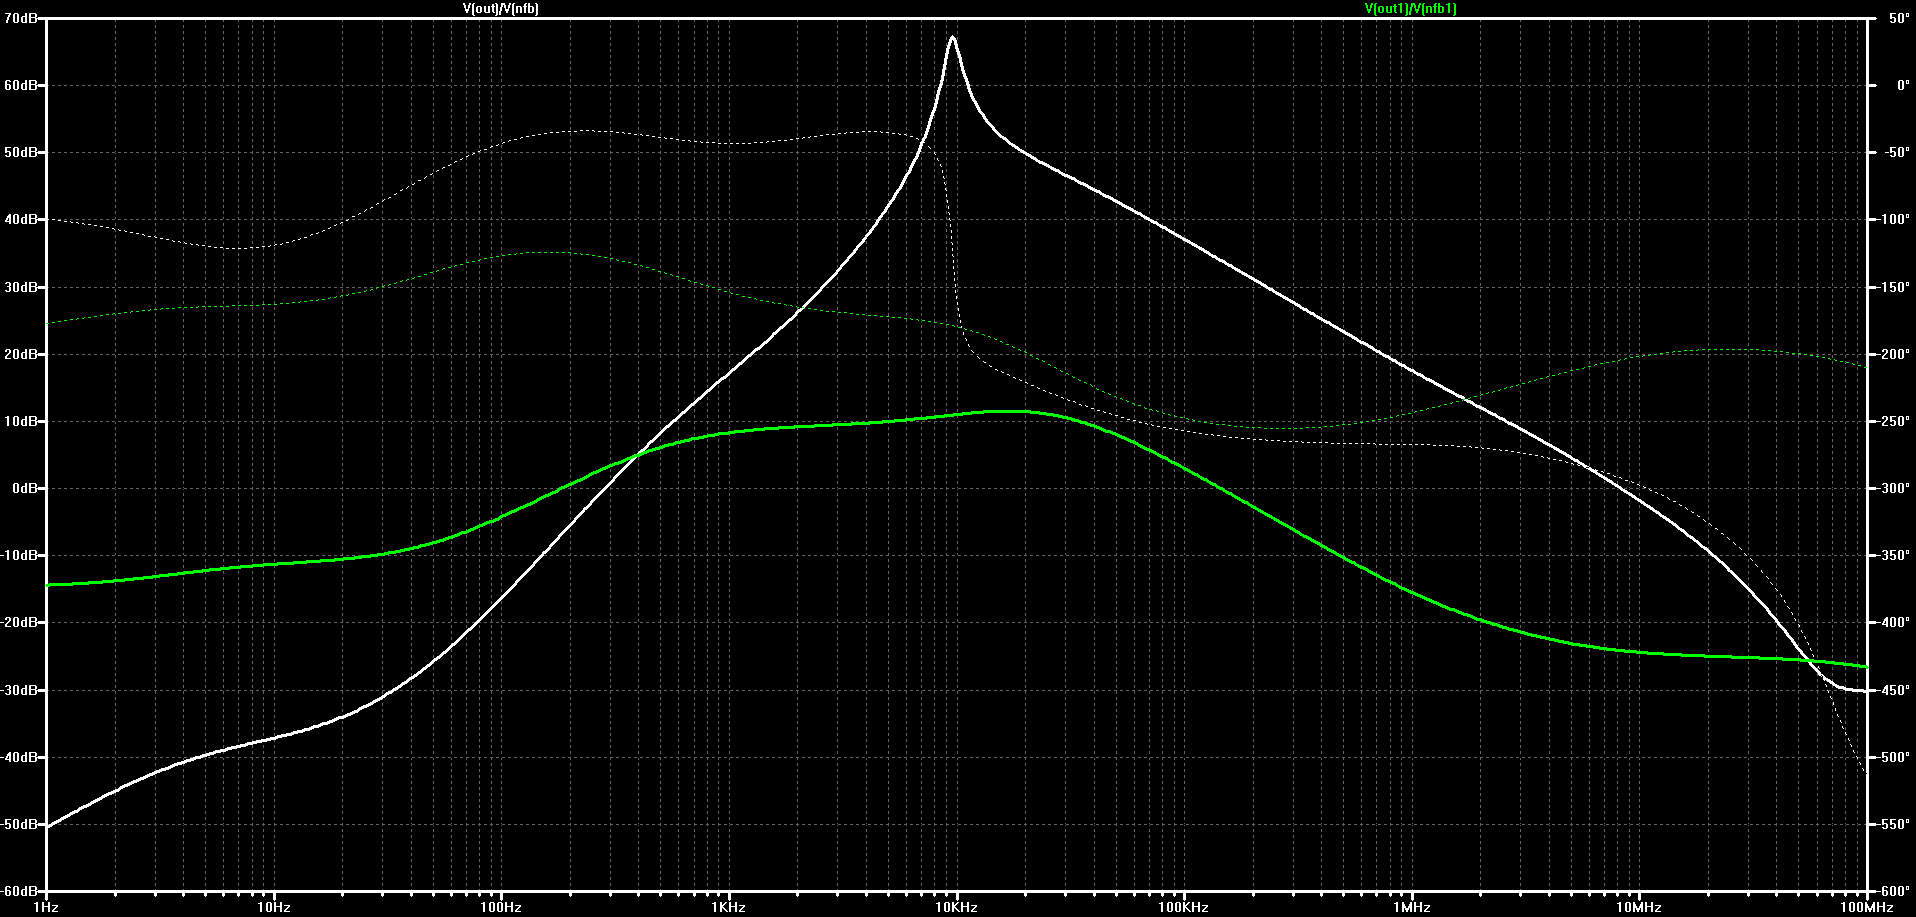Click the "1MHz" frequency axis label
The height and width of the screenshot is (917, 1916).
[1411, 907]
